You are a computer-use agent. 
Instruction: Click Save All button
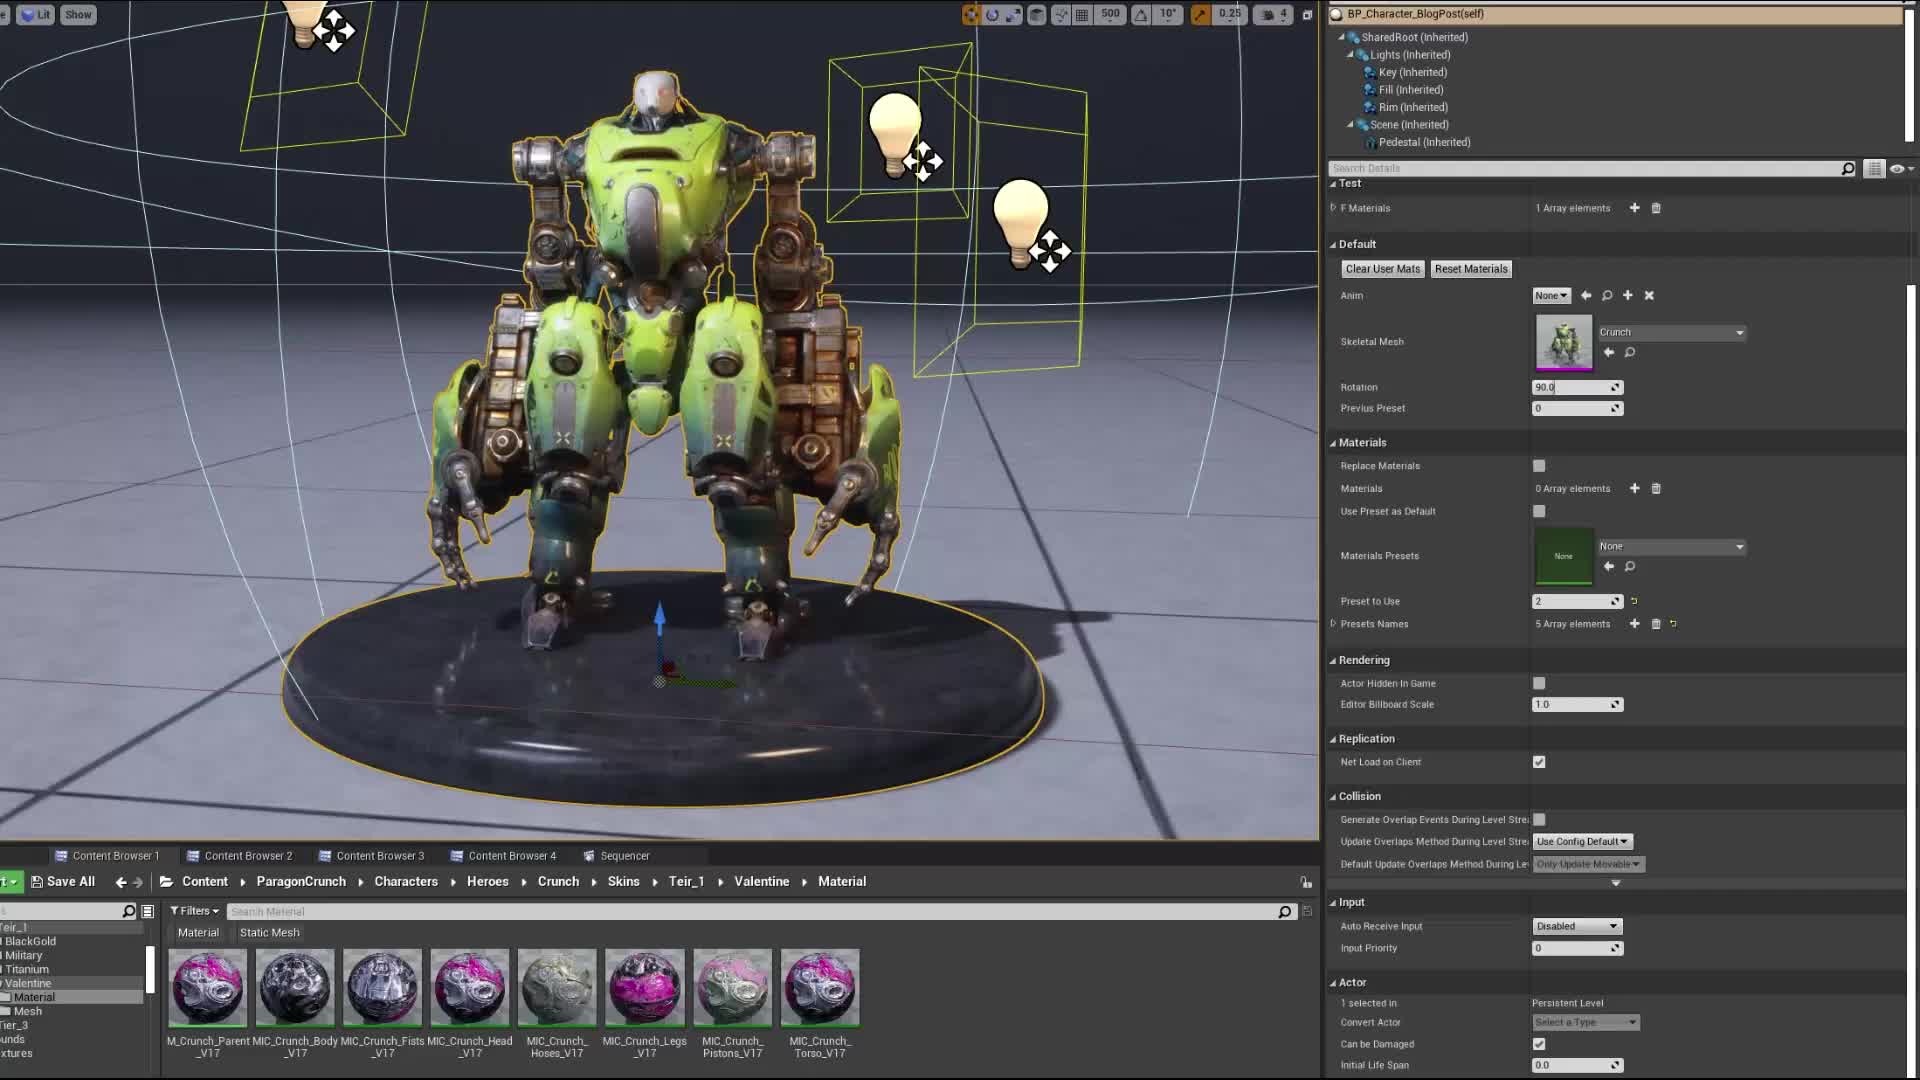tap(63, 882)
